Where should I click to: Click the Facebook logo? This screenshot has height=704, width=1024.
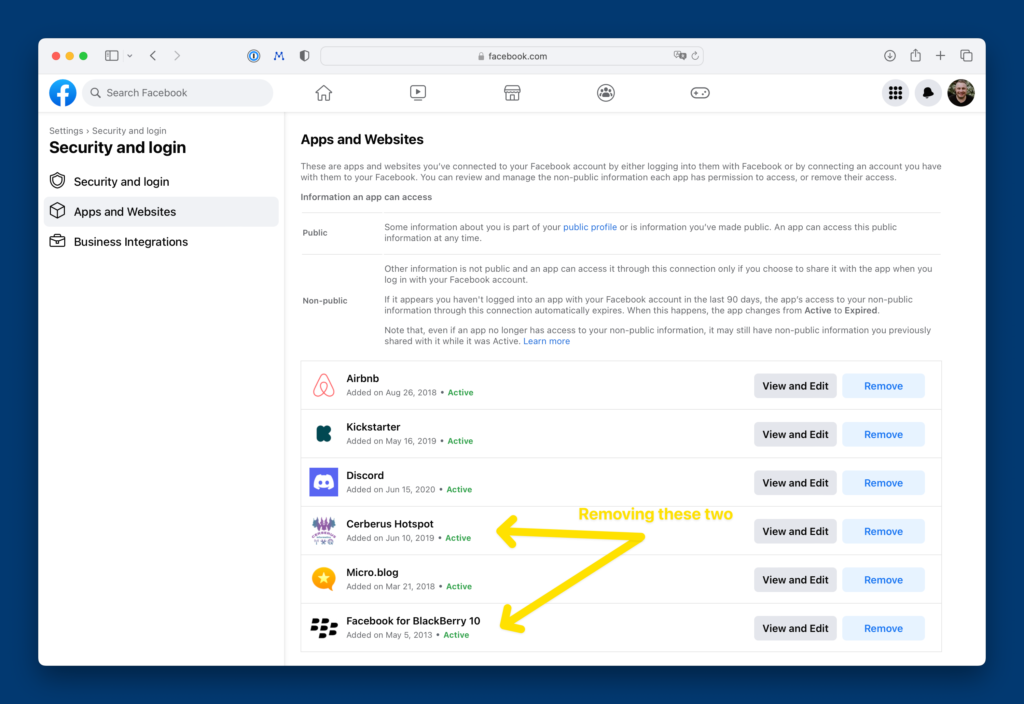coord(63,93)
